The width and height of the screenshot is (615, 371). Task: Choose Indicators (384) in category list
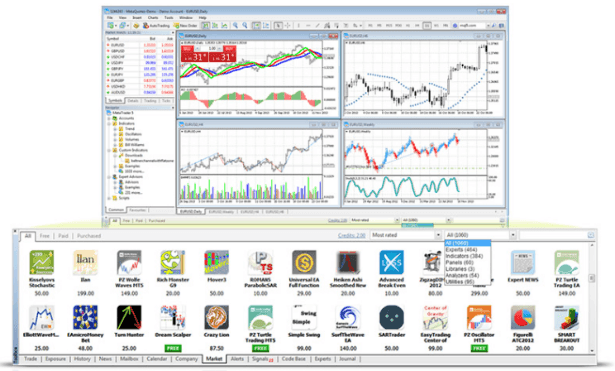point(464,256)
